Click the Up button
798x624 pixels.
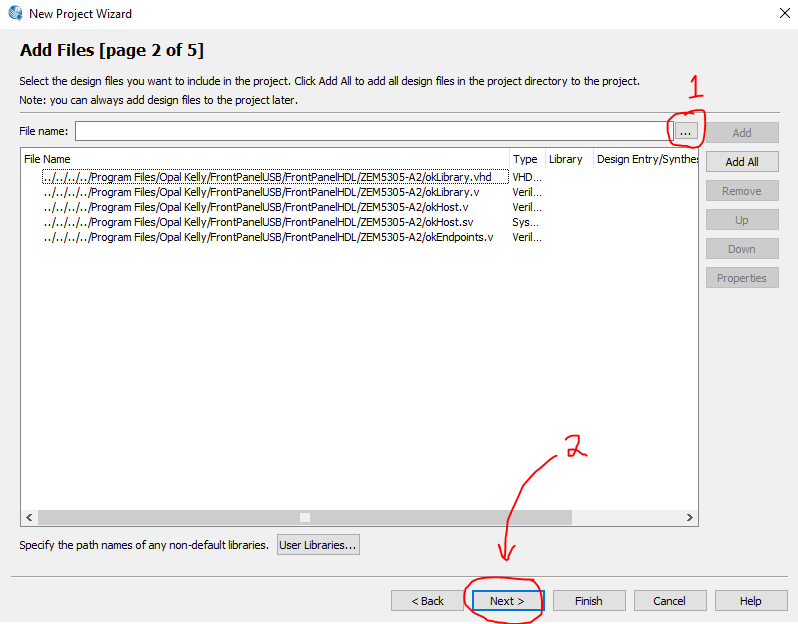(x=742, y=220)
